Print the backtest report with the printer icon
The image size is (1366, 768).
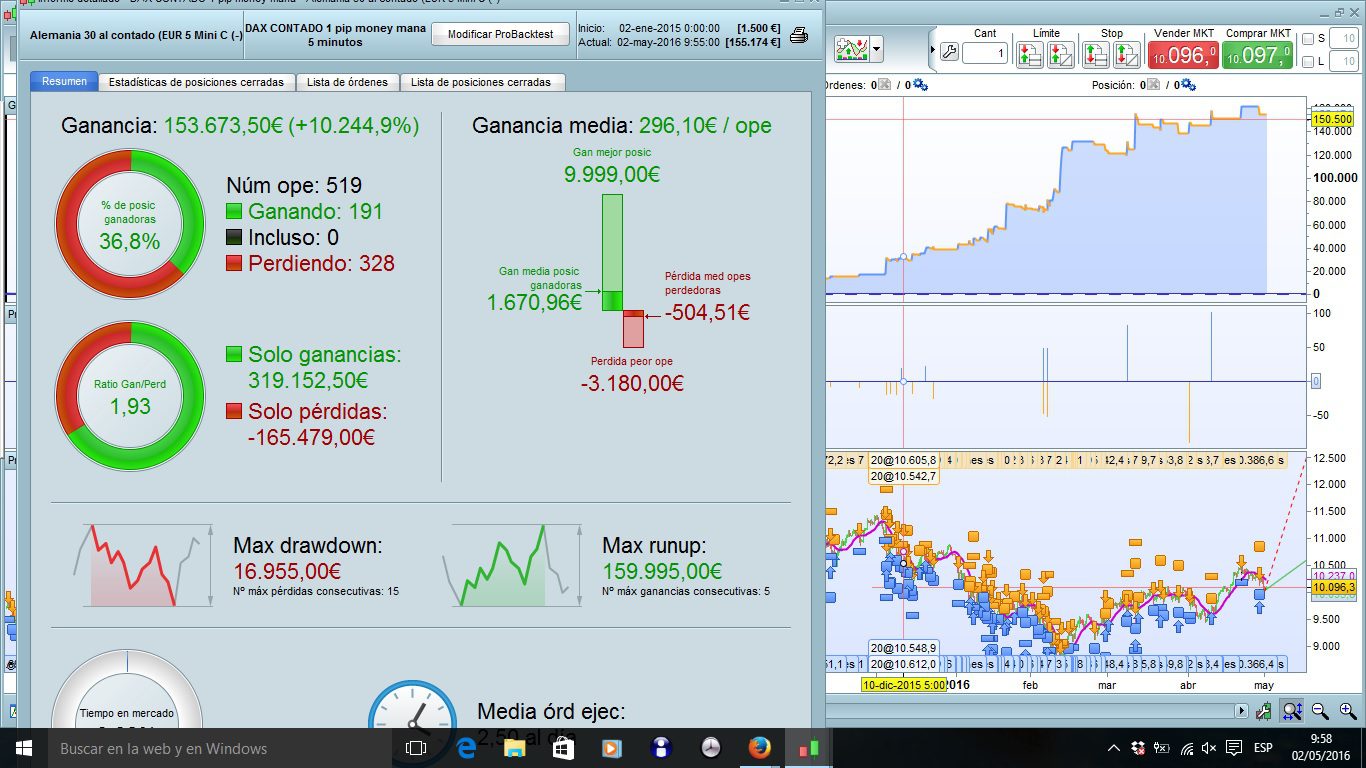click(798, 36)
